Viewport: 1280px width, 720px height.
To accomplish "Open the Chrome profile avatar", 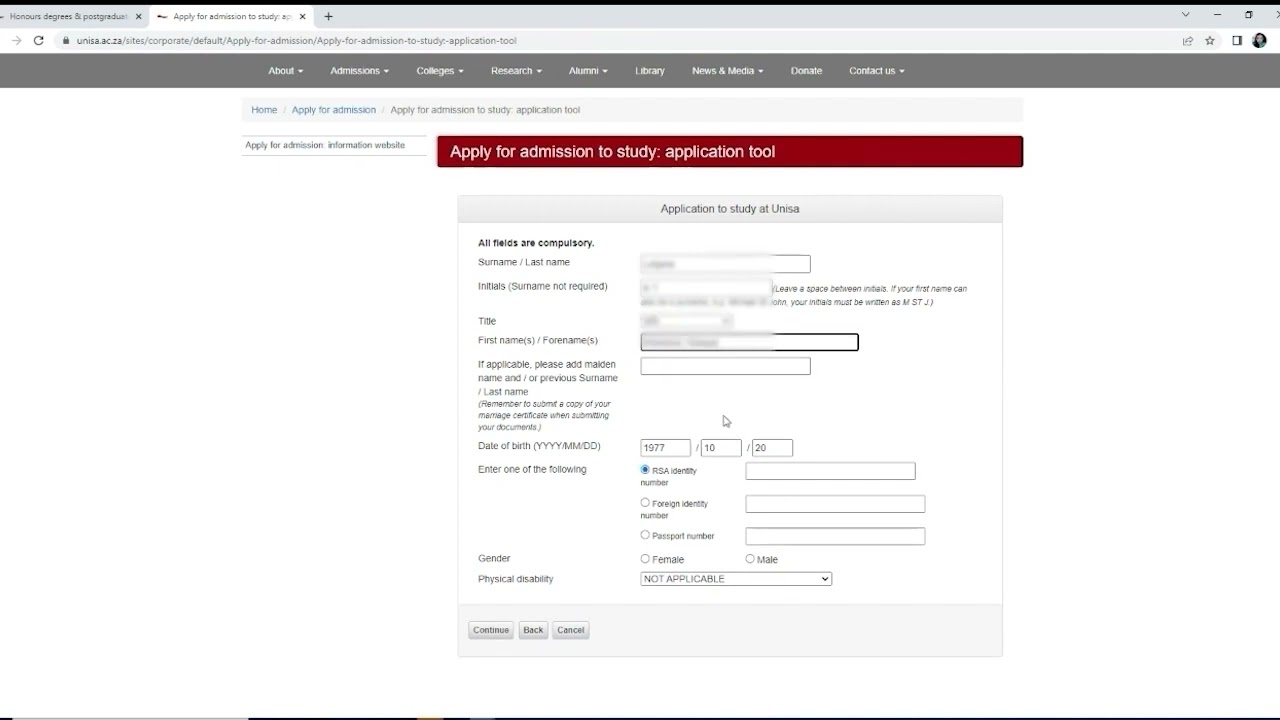I will pyautogui.click(x=1259, y=41).
